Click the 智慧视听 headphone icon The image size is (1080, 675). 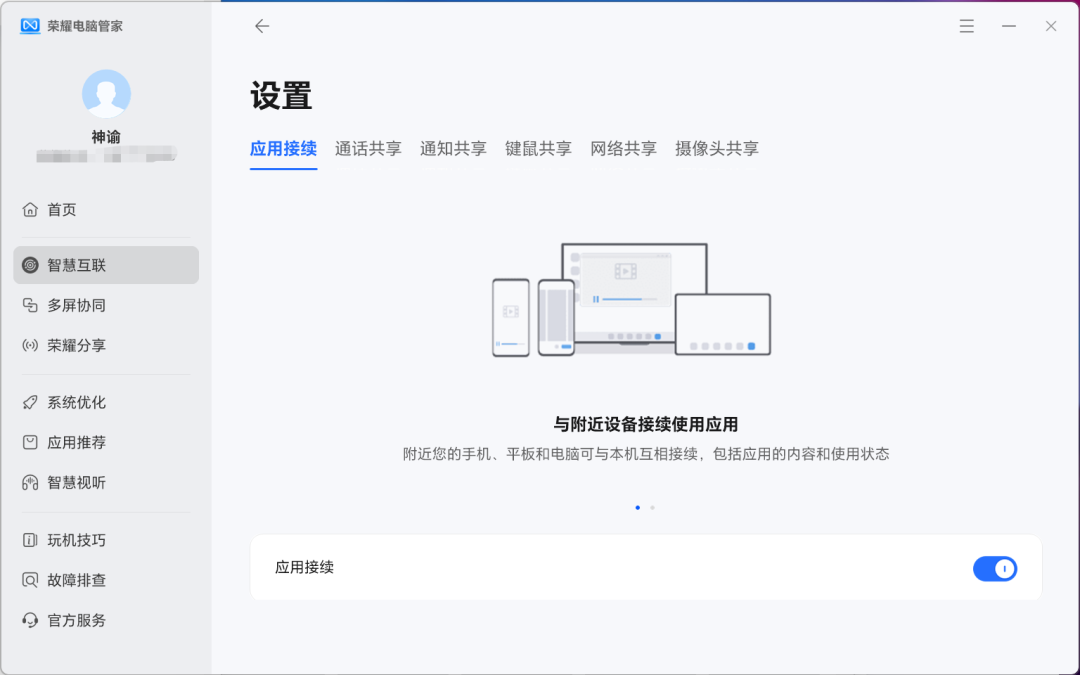point(30,482)
